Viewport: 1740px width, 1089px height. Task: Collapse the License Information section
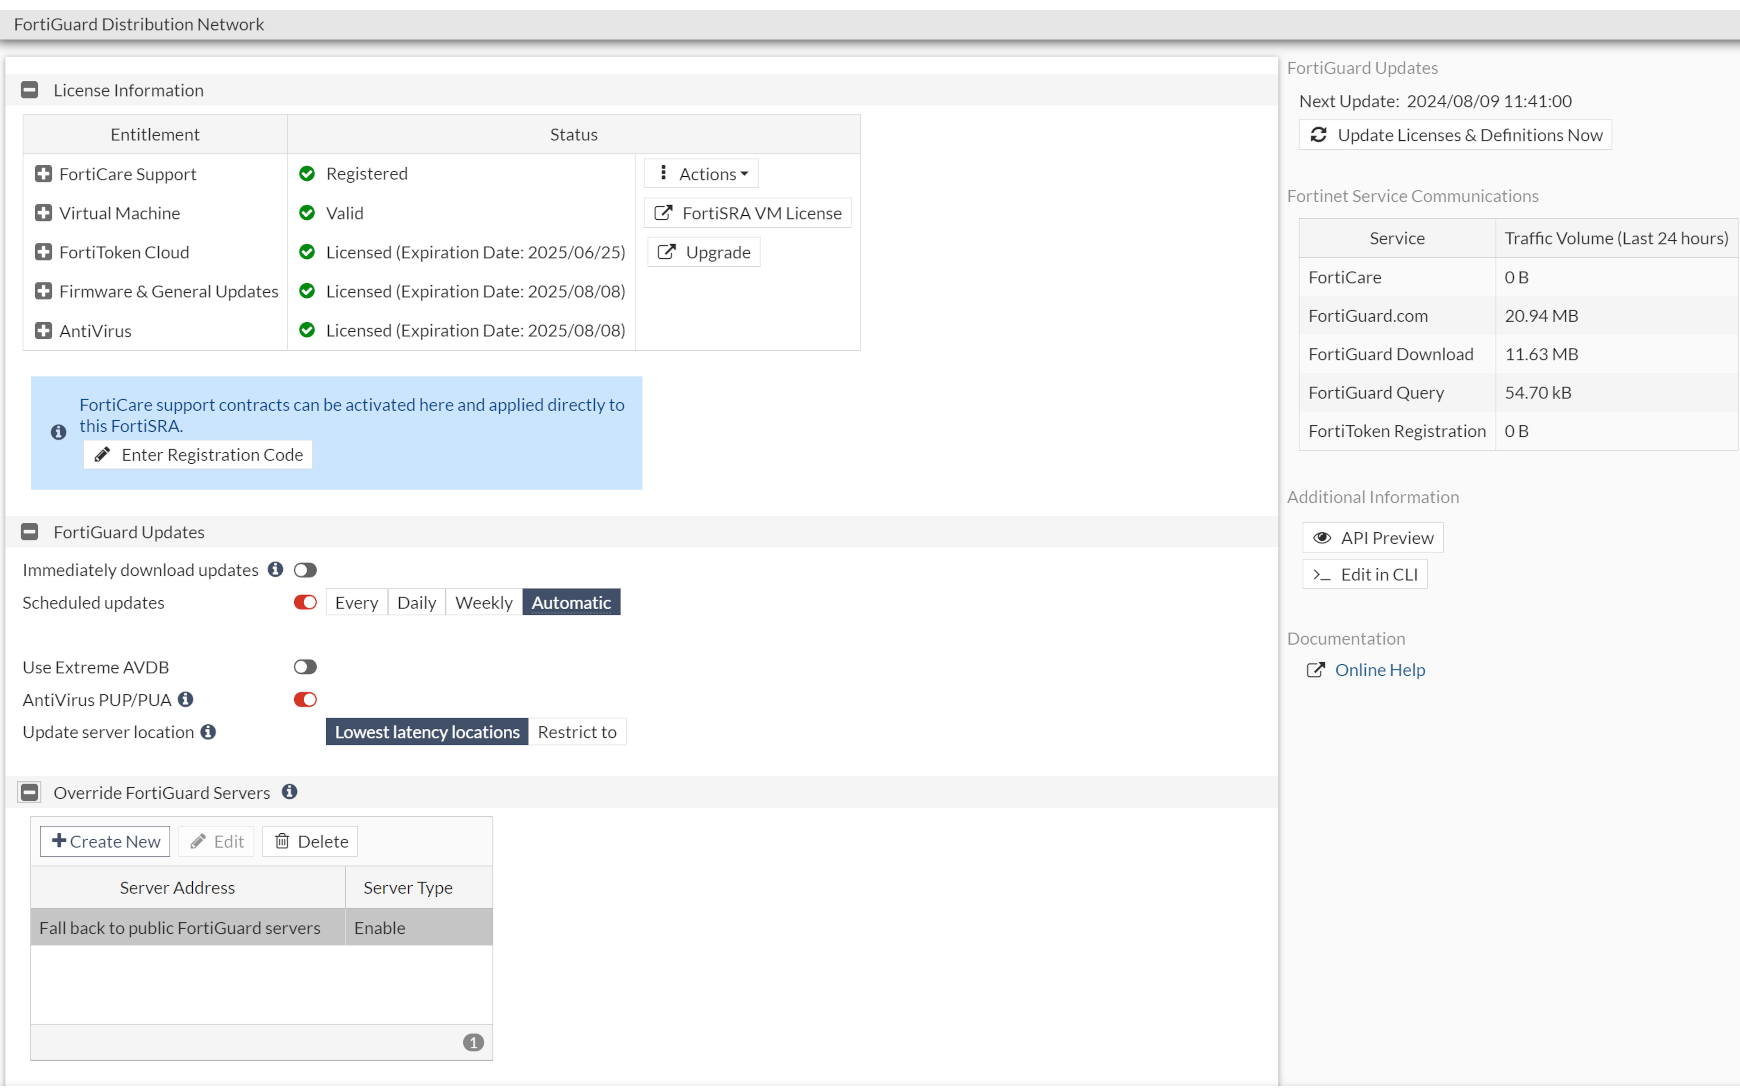pyautogui.click(x=30, y=90)
